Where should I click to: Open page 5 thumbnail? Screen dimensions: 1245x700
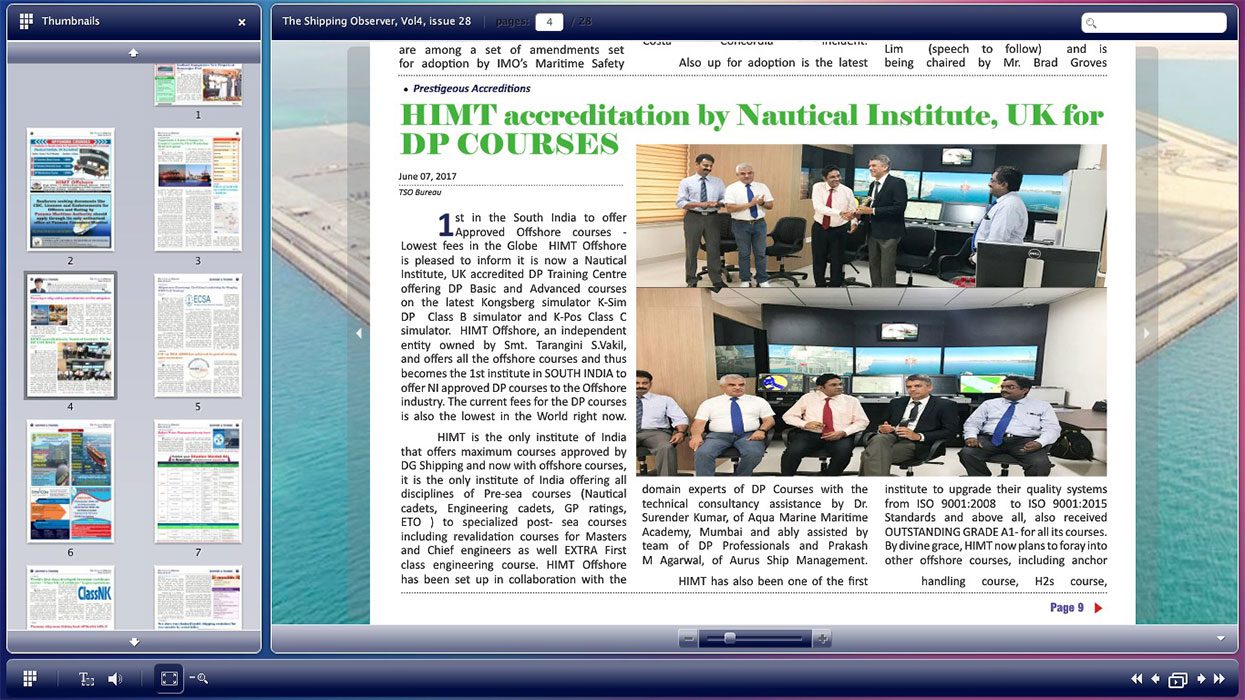pos(198,335)
